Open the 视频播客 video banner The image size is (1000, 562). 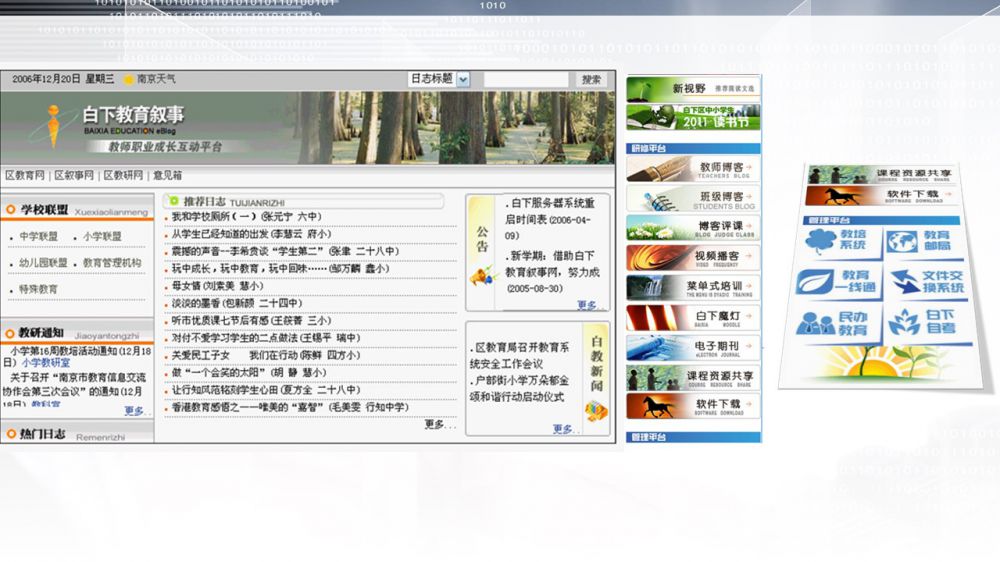691,258
